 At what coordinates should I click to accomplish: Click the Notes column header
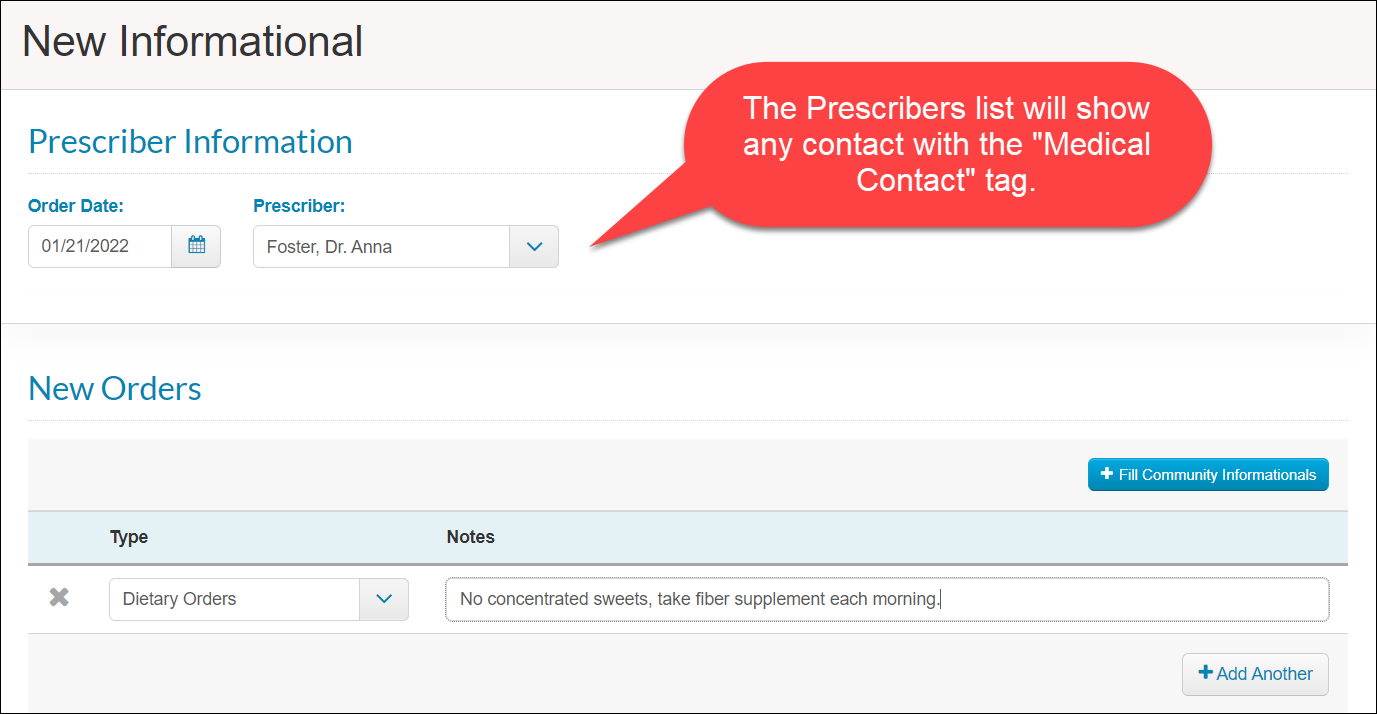(470, 537)
